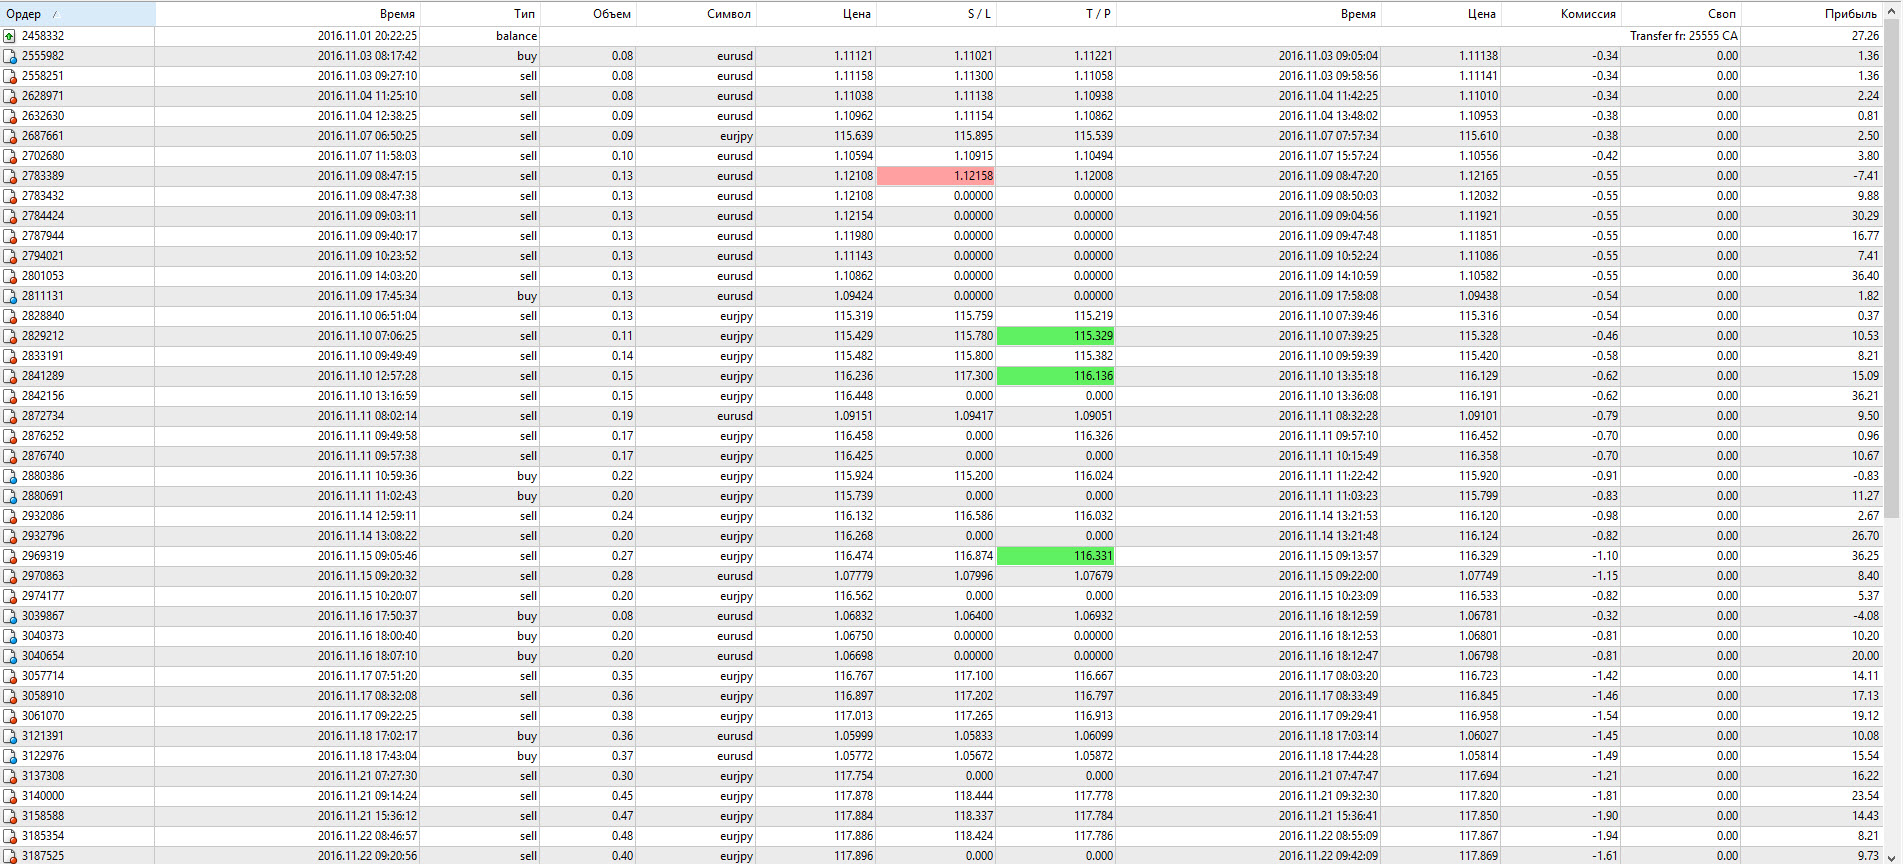Viewport: 1903px width, 864px height.
Task: Click the row icon for order 2794021
Action: tap(10, 256)
